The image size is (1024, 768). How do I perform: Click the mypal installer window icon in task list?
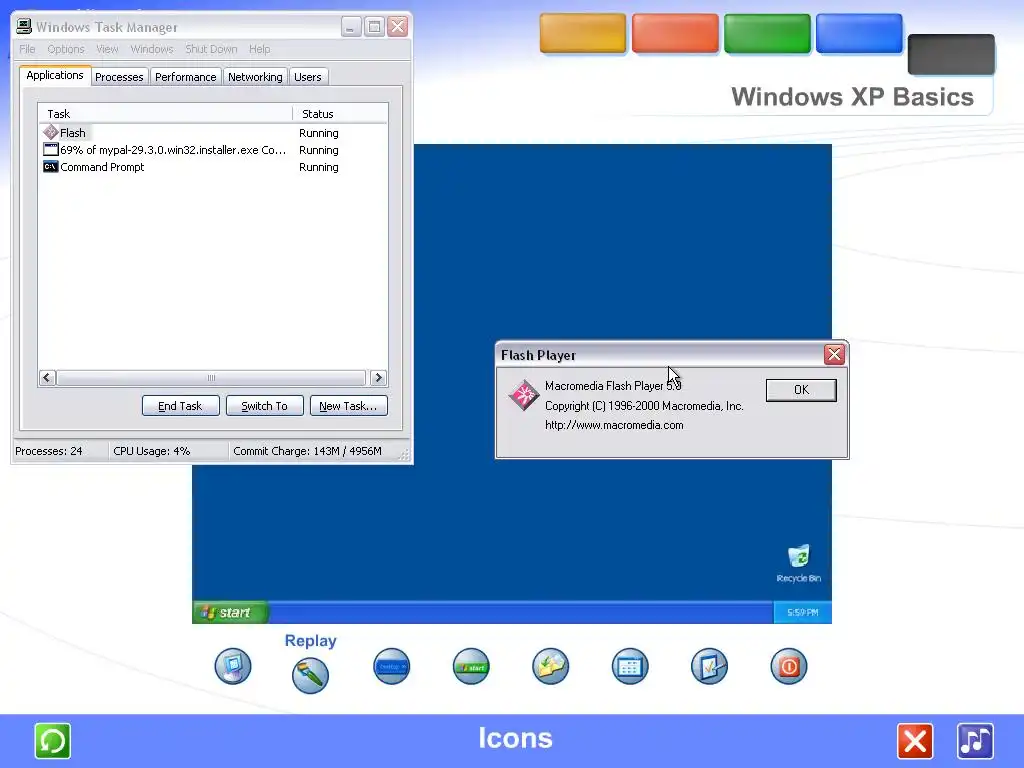[x=51, y=150]
